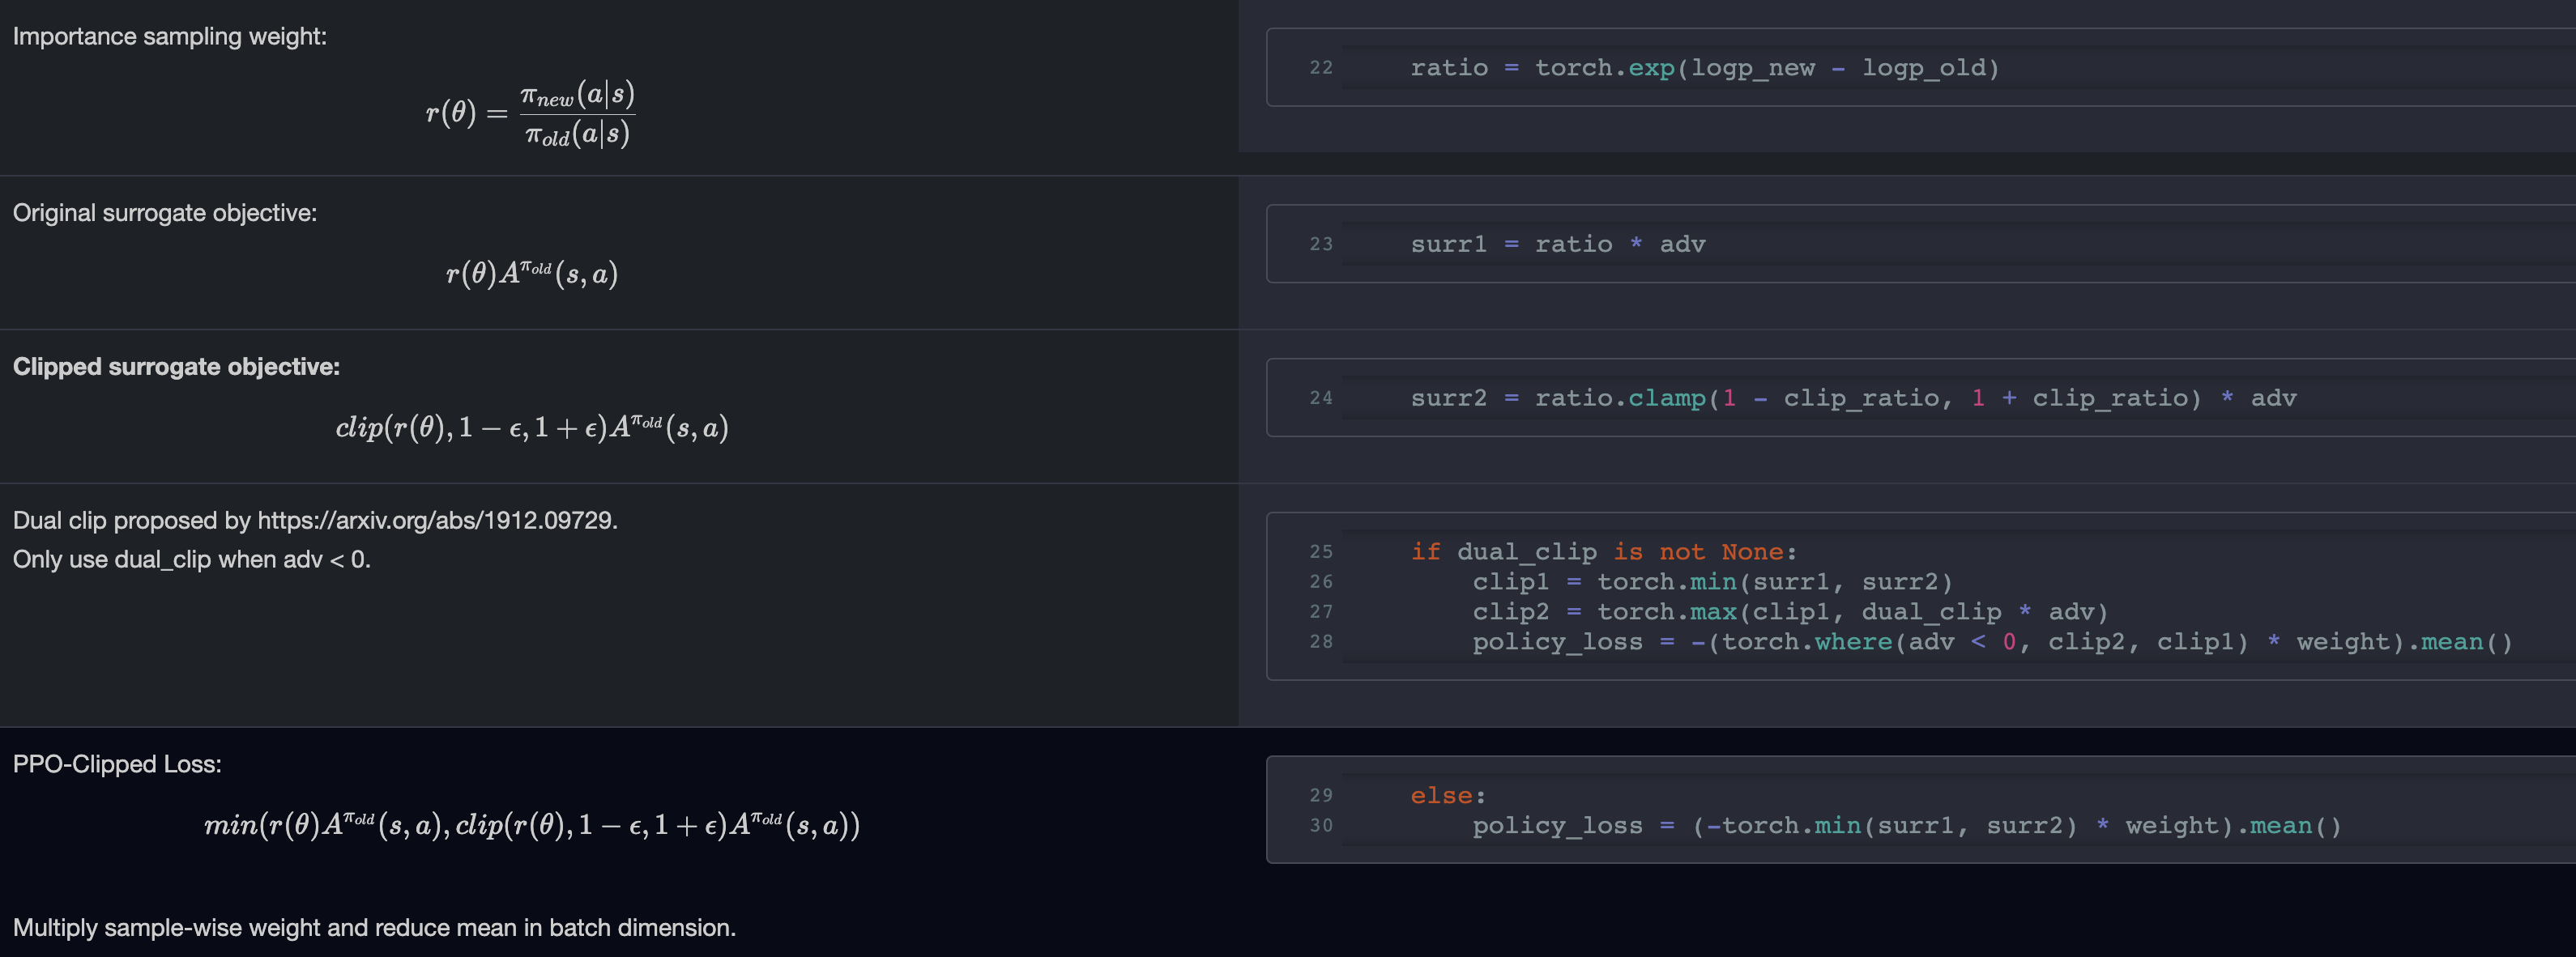The image size is (2576, 957).
Task: Click line number 22 in code block
Action: click(1320, 68)
